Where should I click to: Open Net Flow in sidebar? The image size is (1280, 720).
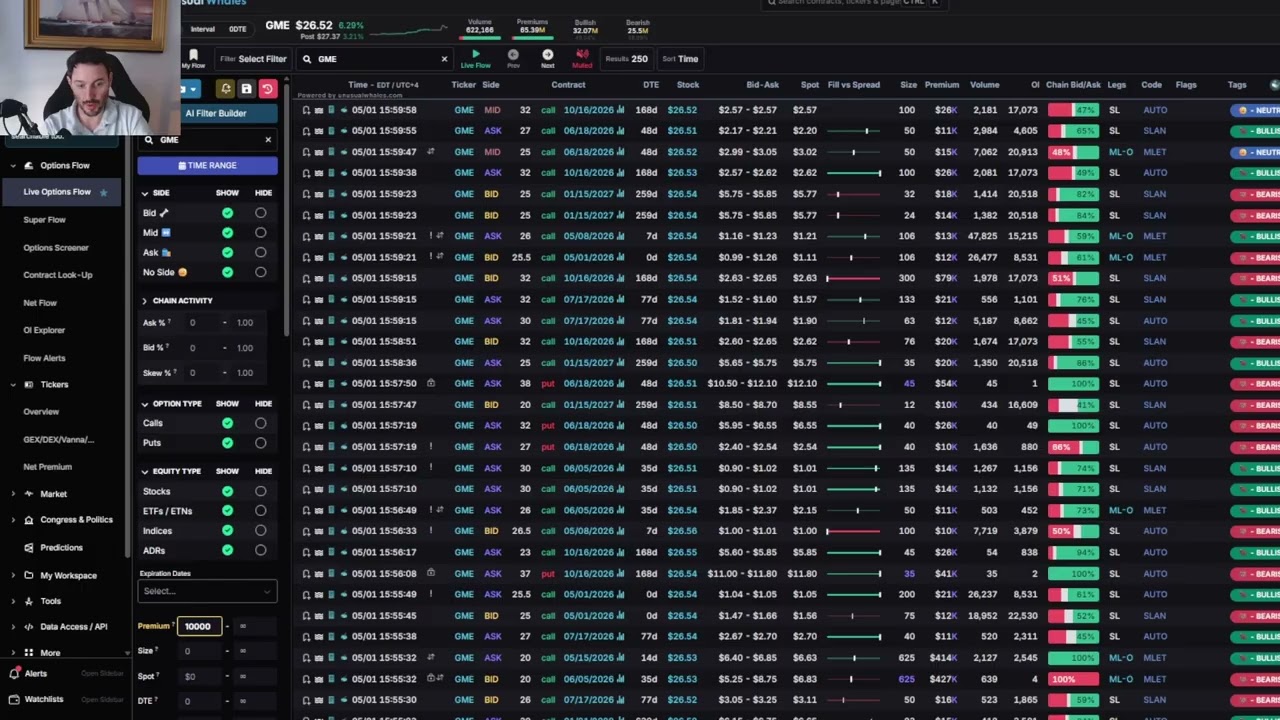point(40,303)
